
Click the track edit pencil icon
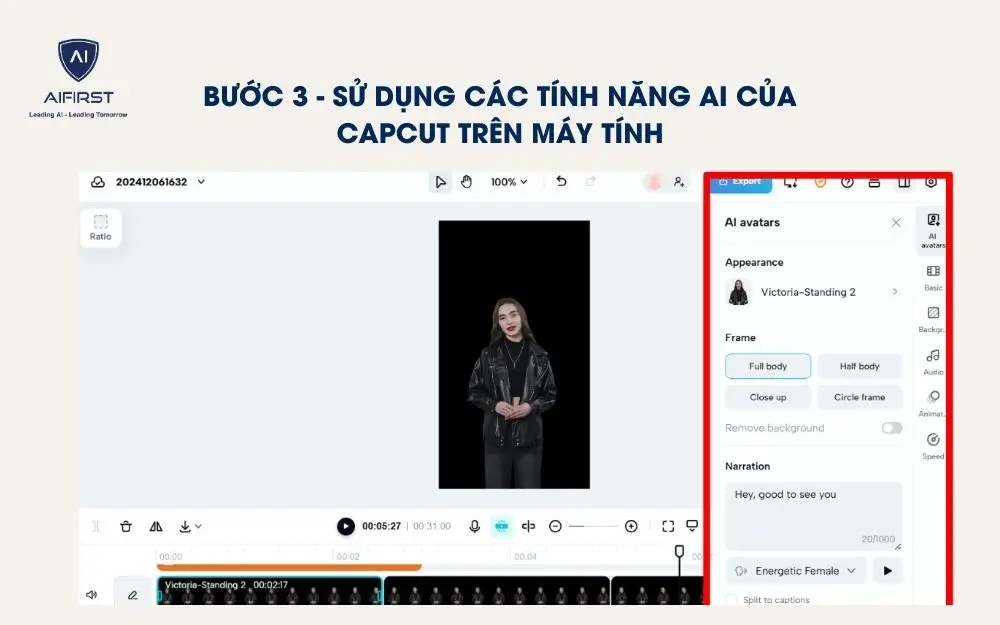133,595
